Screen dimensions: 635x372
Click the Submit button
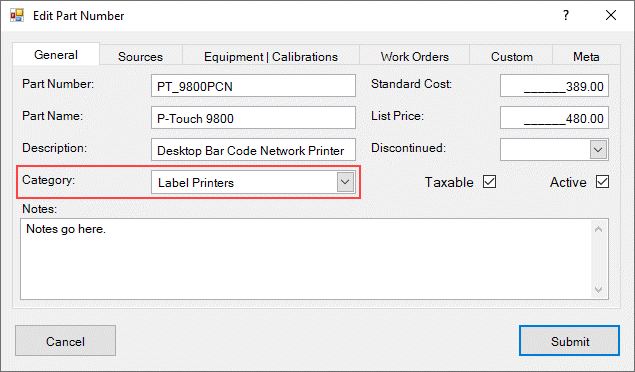569,341
